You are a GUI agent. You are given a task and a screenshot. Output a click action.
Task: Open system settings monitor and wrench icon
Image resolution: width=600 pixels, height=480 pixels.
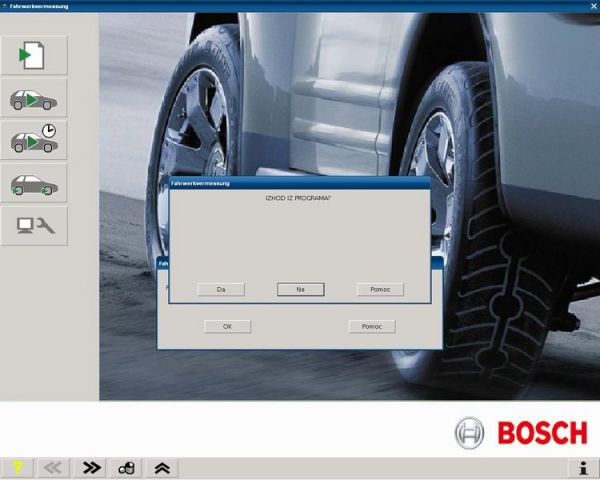(x=34, y=226)
